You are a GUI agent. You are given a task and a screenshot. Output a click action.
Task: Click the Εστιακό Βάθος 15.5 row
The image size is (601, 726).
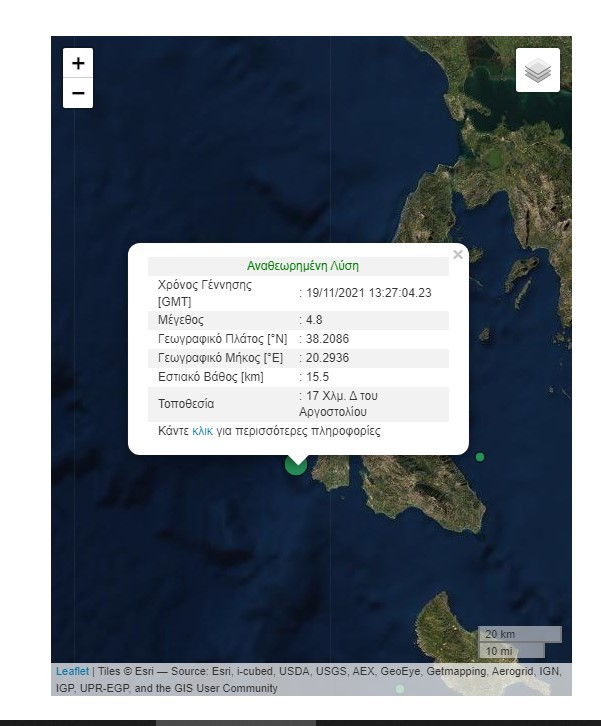[x=298, y=377]
